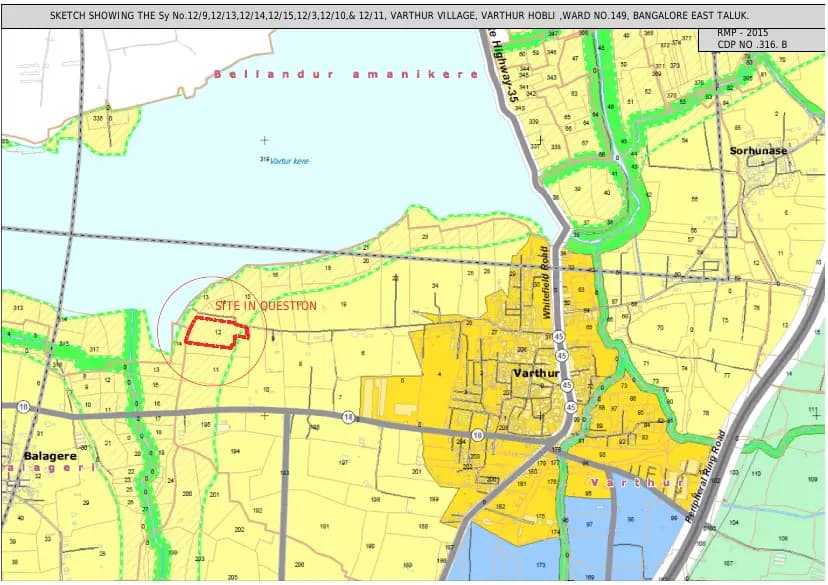Click survey number 191
Screen dimensions: 828x585
tap(325, 526)
